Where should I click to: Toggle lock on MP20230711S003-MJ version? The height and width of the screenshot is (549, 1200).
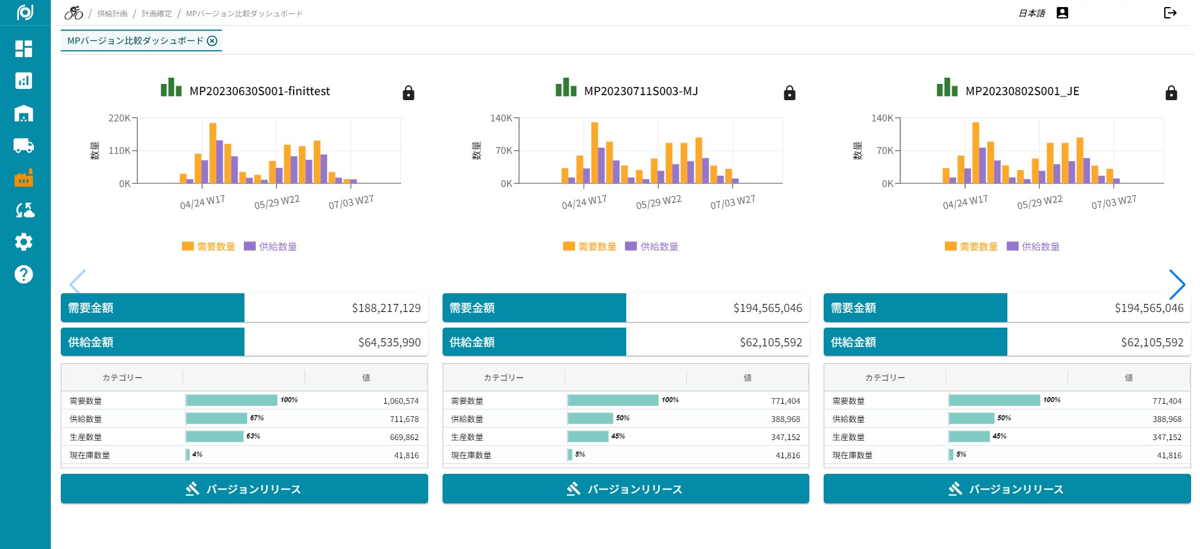[789, 93]
